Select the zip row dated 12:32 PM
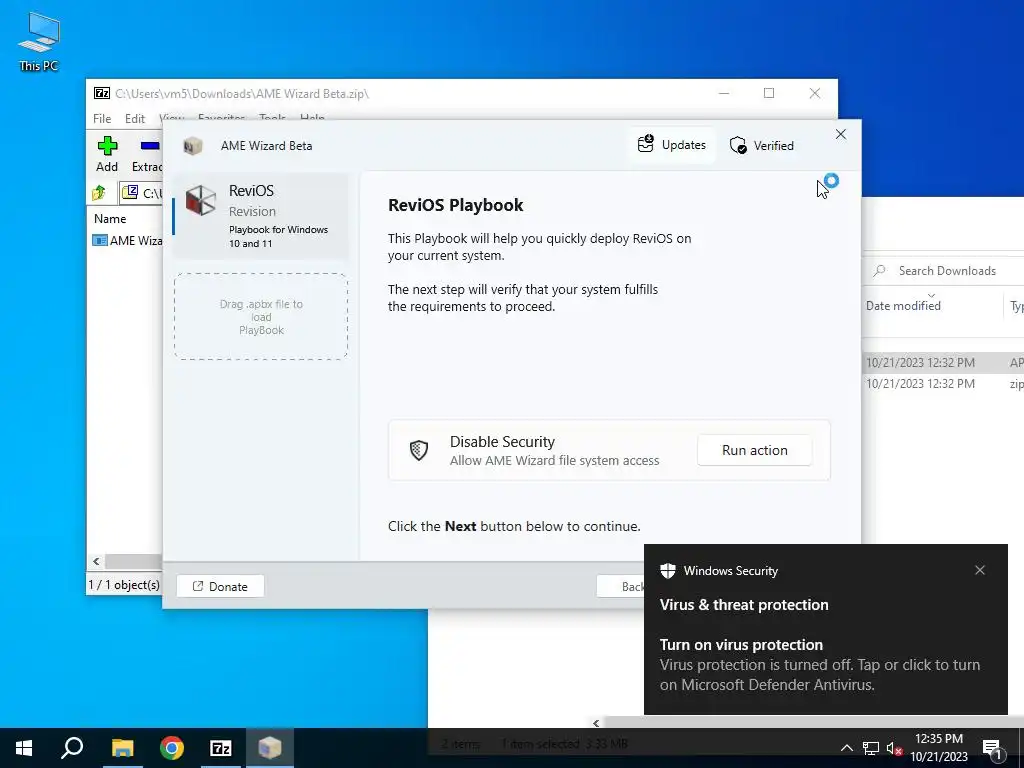 [x=943, y=383]
